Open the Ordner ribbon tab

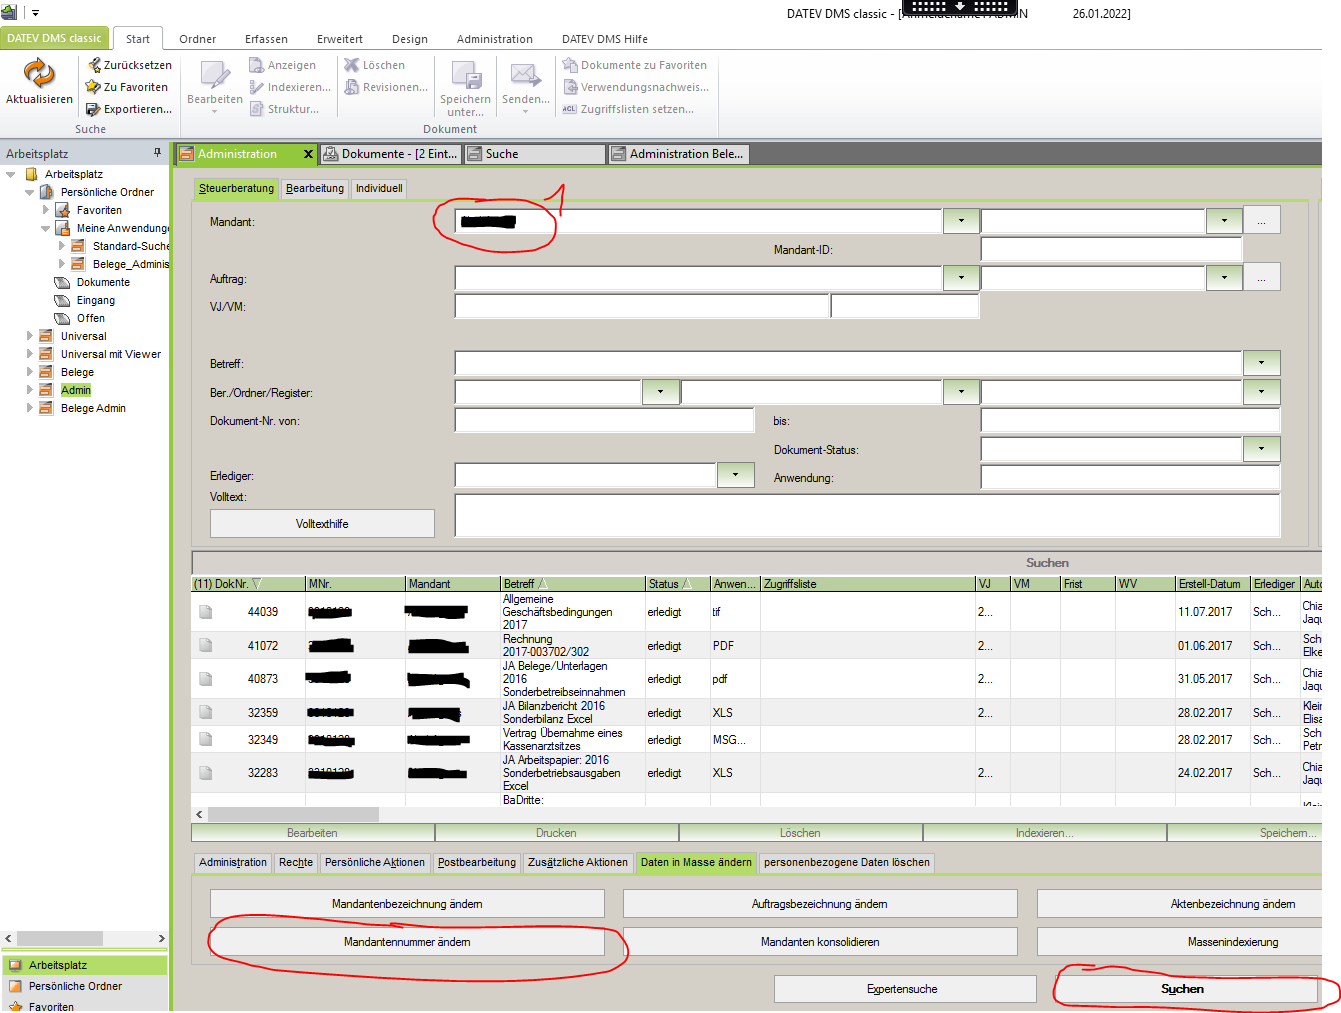[198, 39]
